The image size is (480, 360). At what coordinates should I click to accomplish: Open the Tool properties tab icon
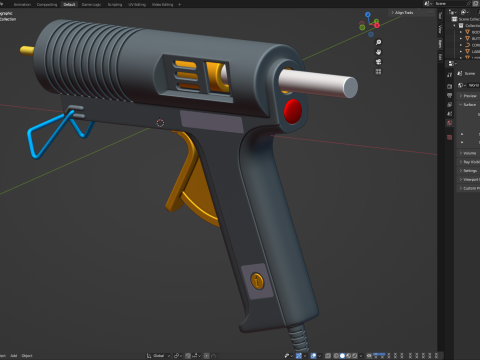click(449, 75)
